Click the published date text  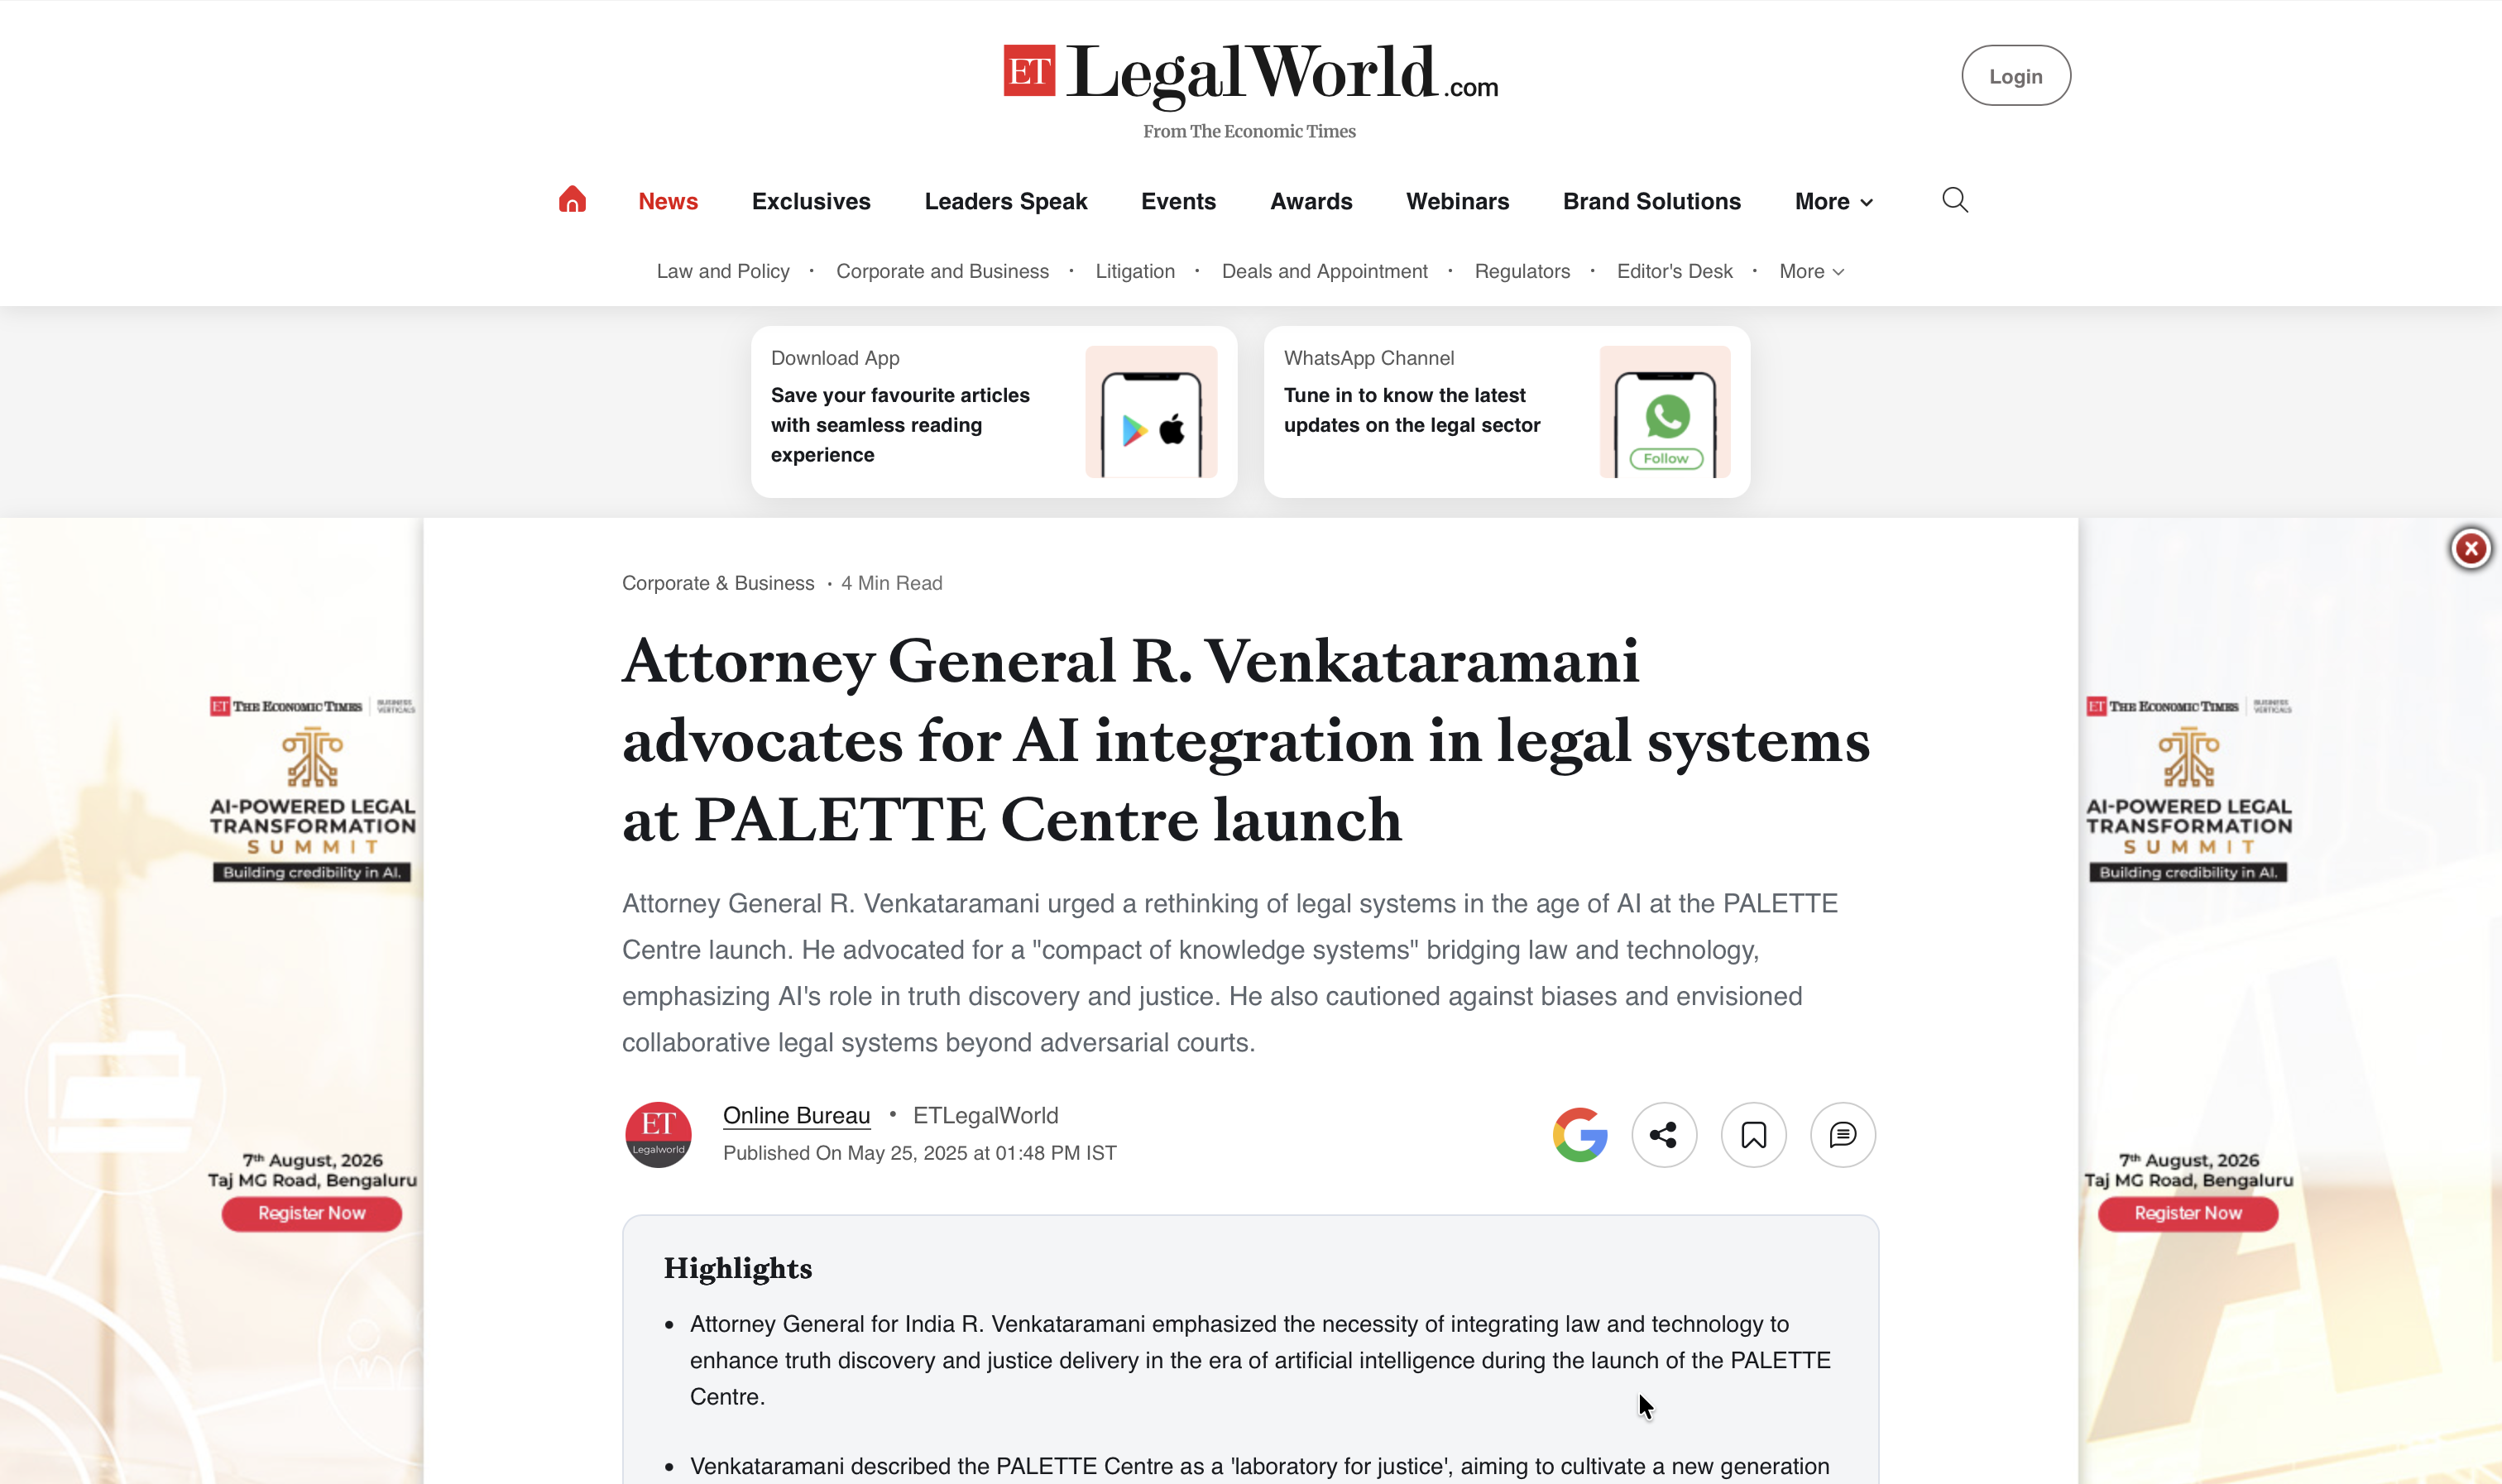tap(919, 1153)
